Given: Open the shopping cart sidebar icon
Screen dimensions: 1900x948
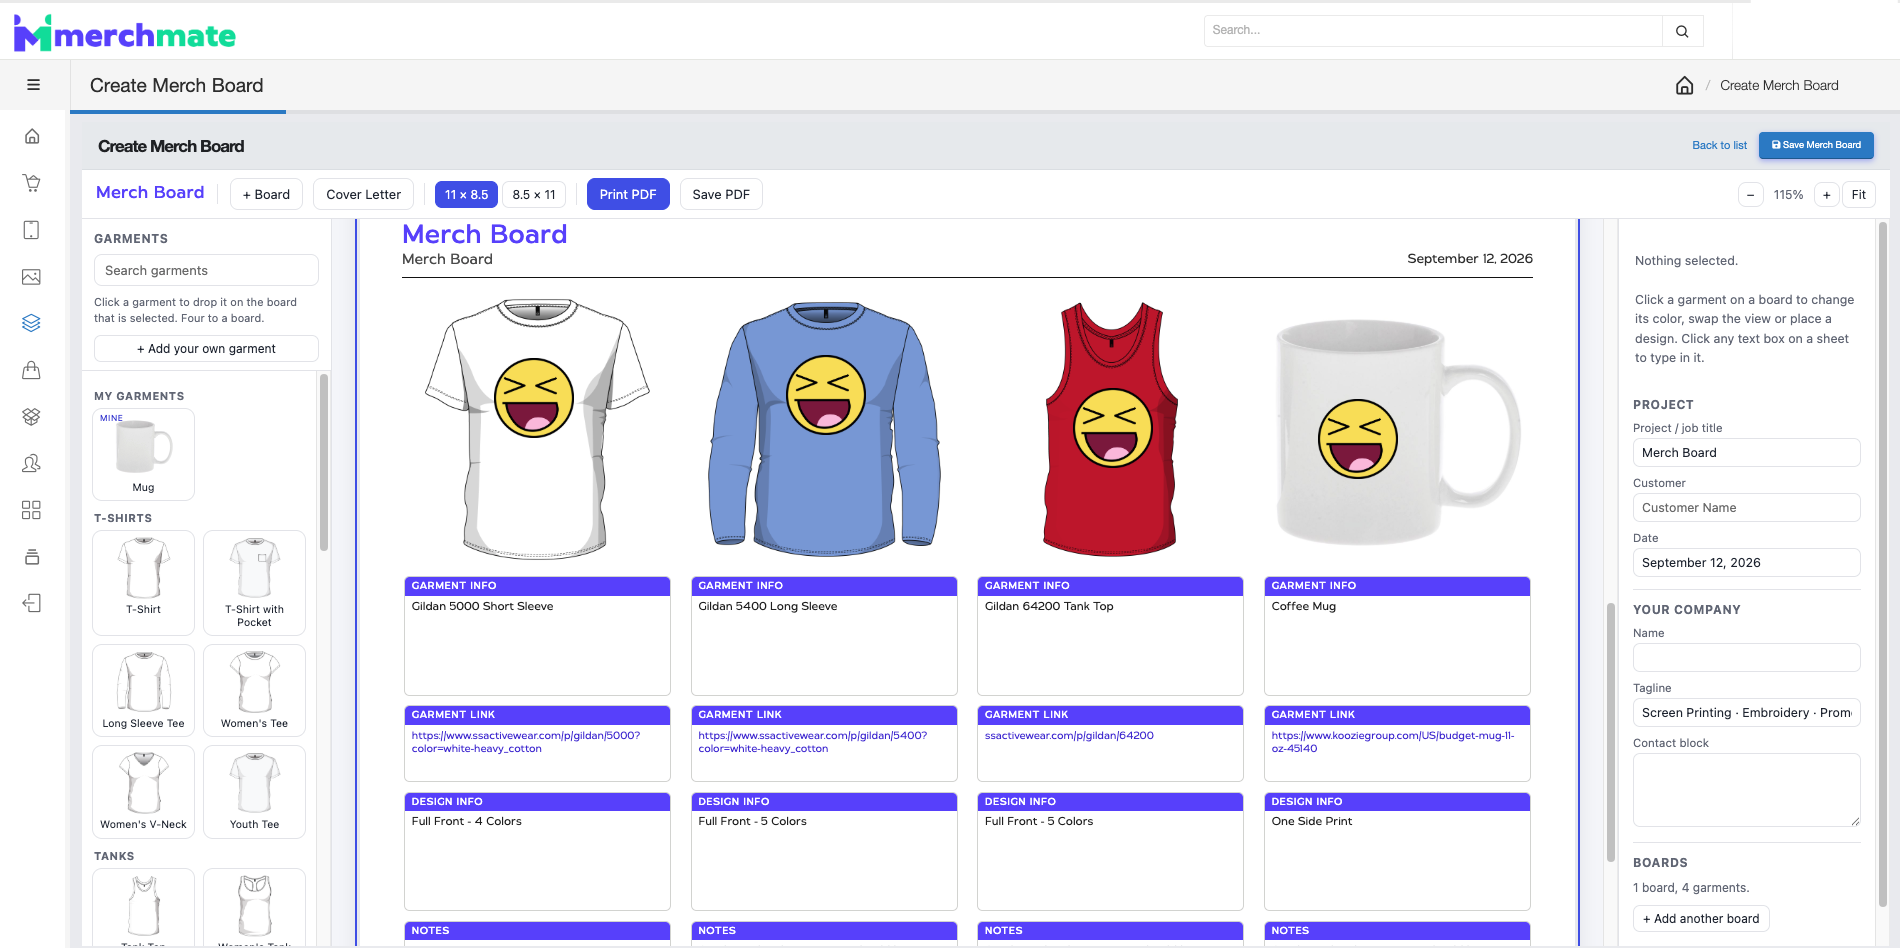Looking at the screenshot, I should point(32,183).
